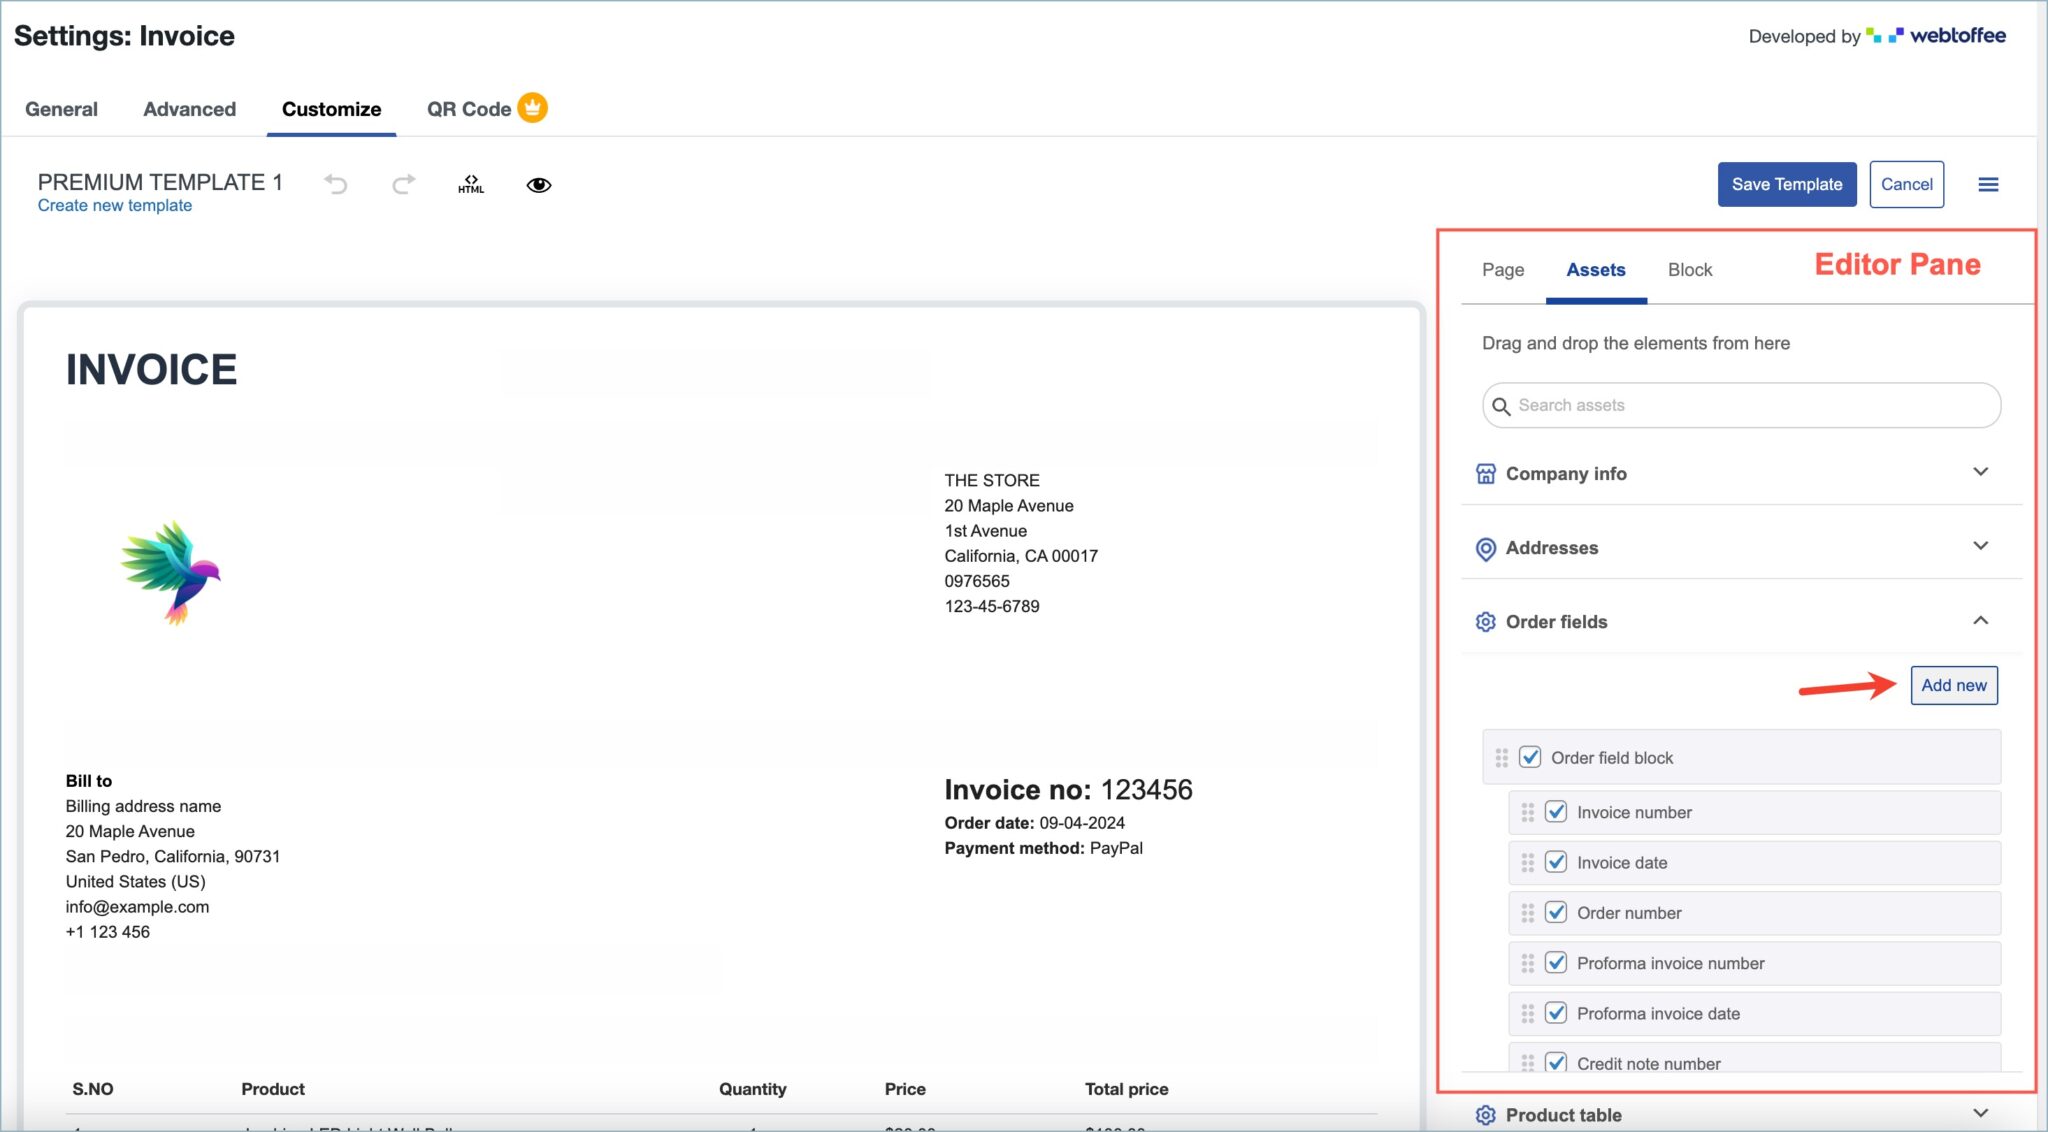Click drag handle beside Invoice date
Viewport: 2048px width, 1132px height.
(x=1528, y=863)
